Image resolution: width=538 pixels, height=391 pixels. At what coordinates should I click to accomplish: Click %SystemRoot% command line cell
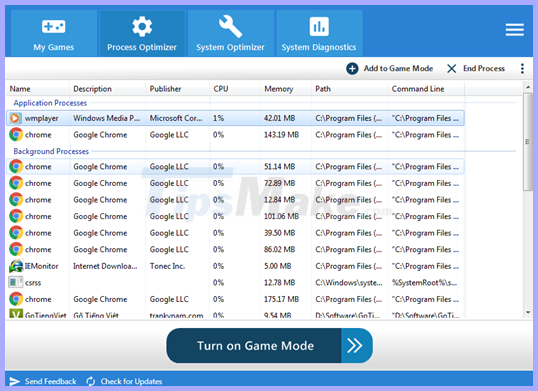[424, 283]
